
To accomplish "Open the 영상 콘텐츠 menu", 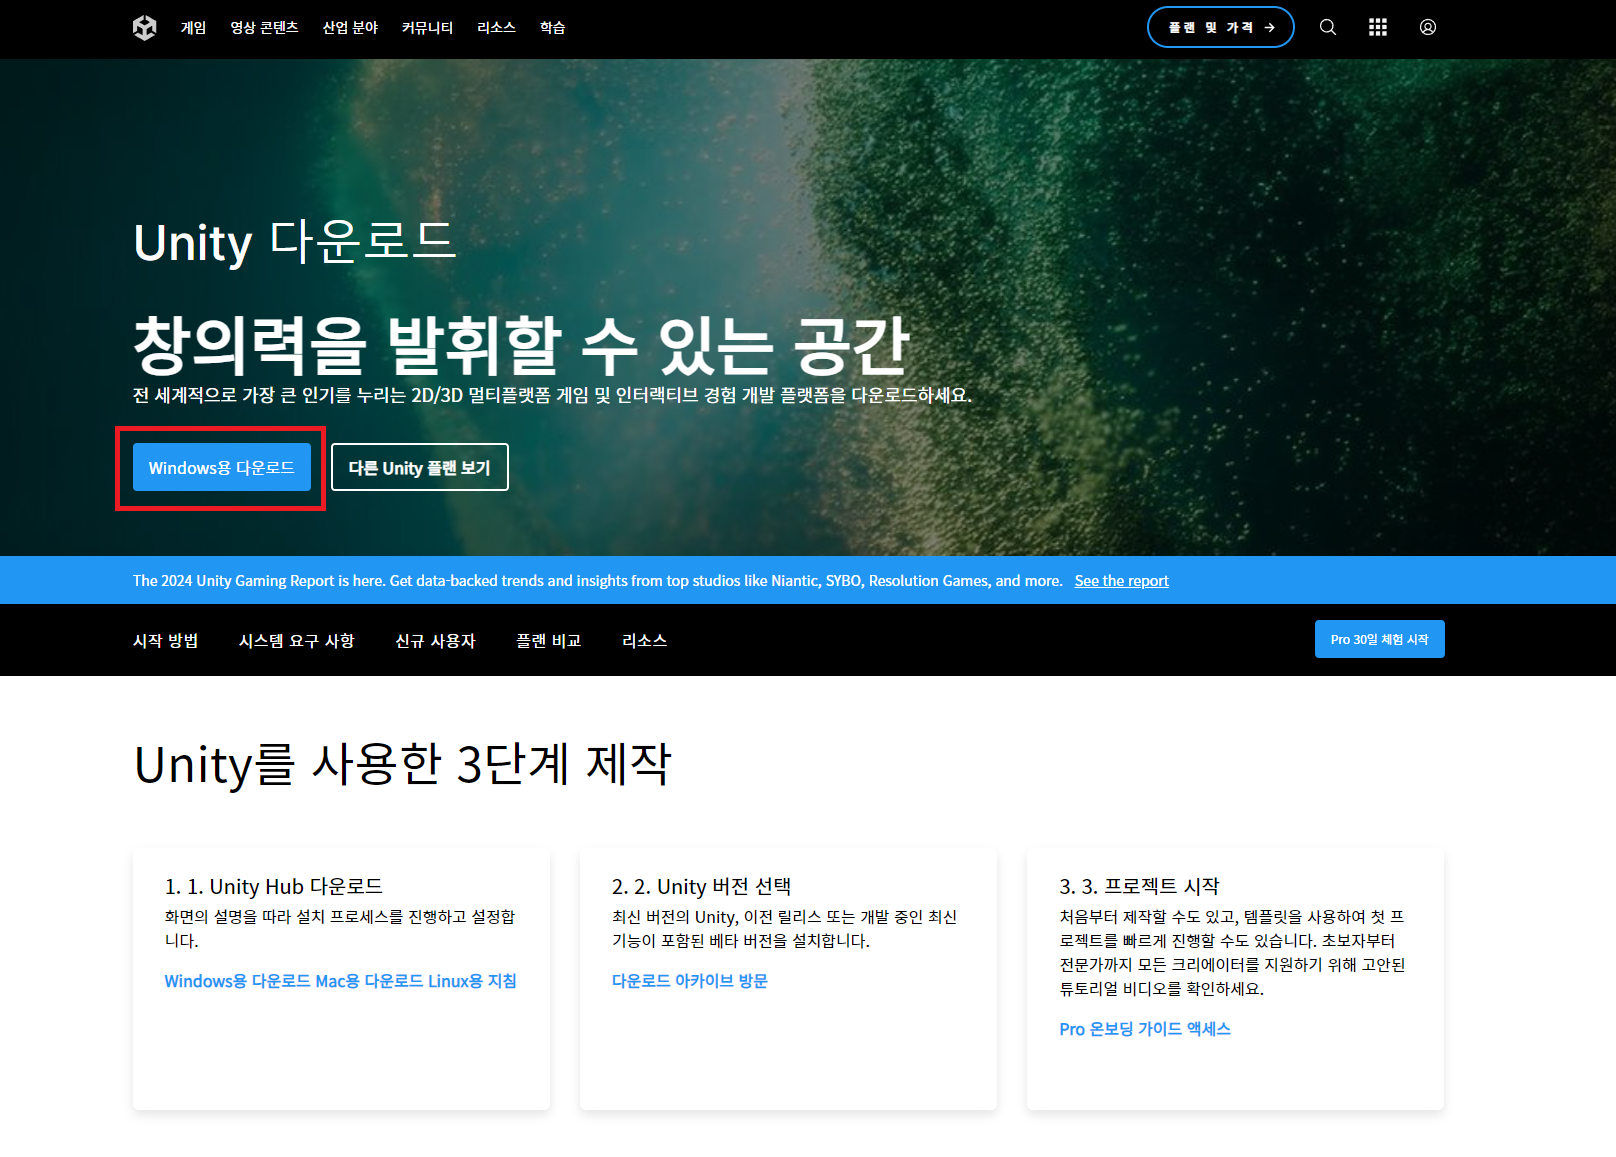I will tap(264, 28).
